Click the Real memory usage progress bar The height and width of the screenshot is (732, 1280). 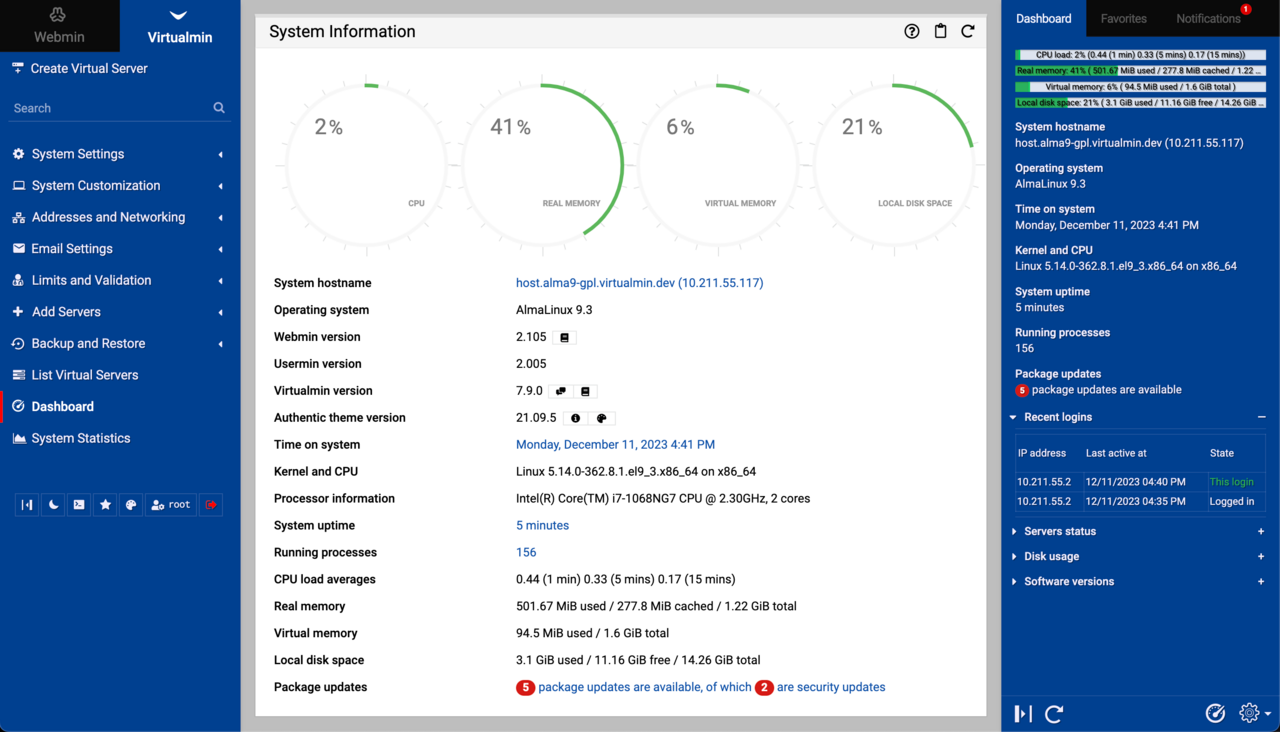pyautogui.click(x=1140, y=71)
